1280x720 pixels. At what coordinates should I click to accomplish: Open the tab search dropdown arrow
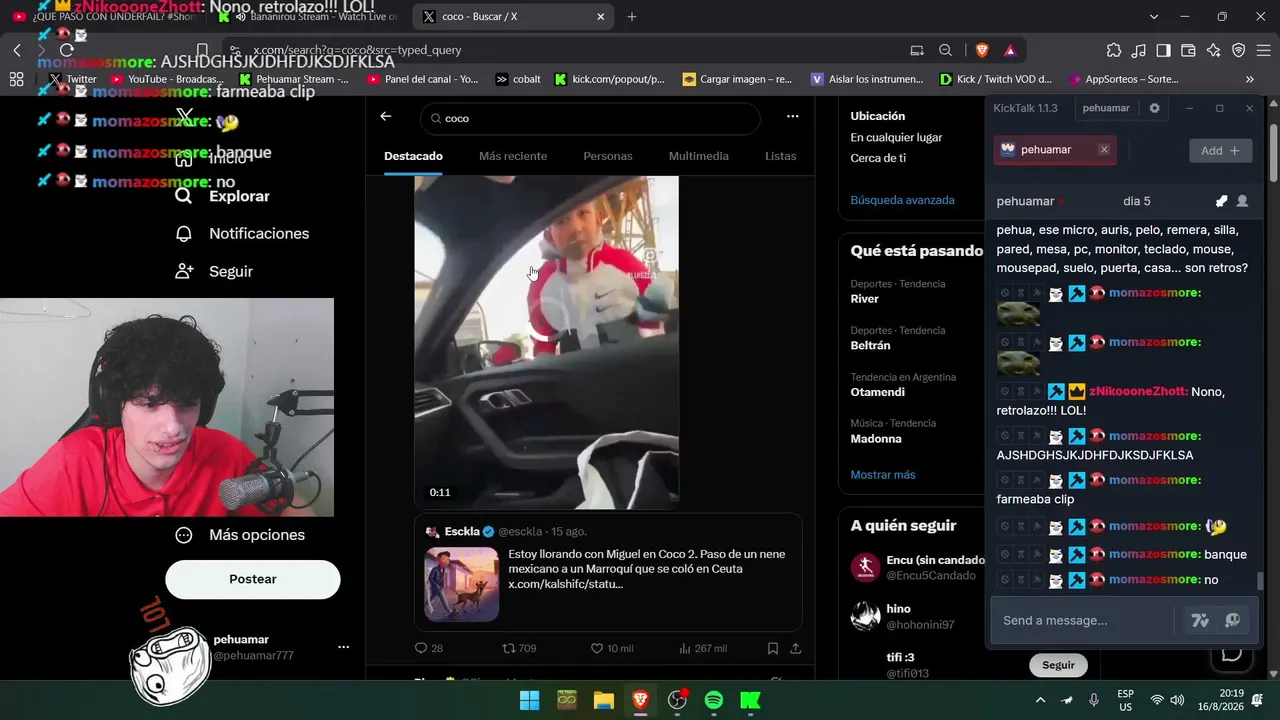1154,17
